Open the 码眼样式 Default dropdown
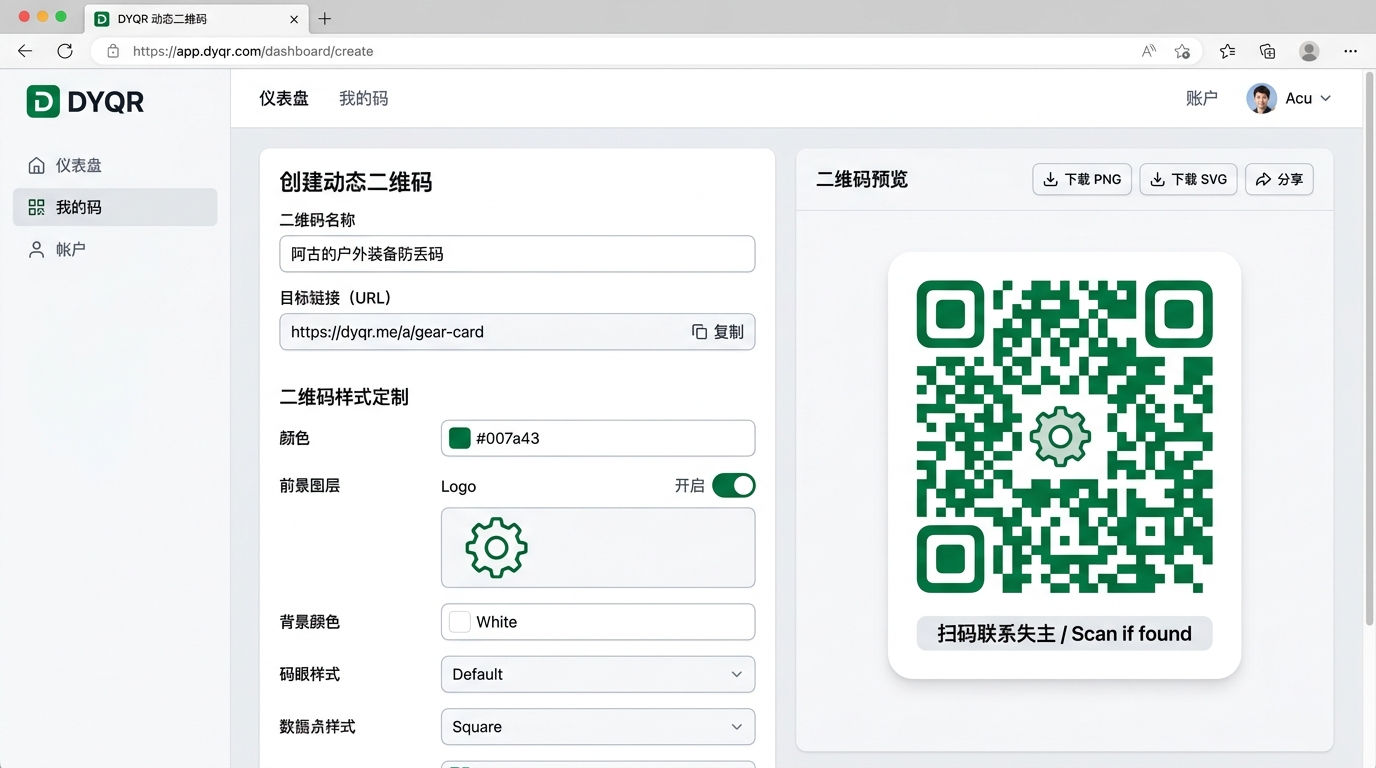 coord(598,674)
